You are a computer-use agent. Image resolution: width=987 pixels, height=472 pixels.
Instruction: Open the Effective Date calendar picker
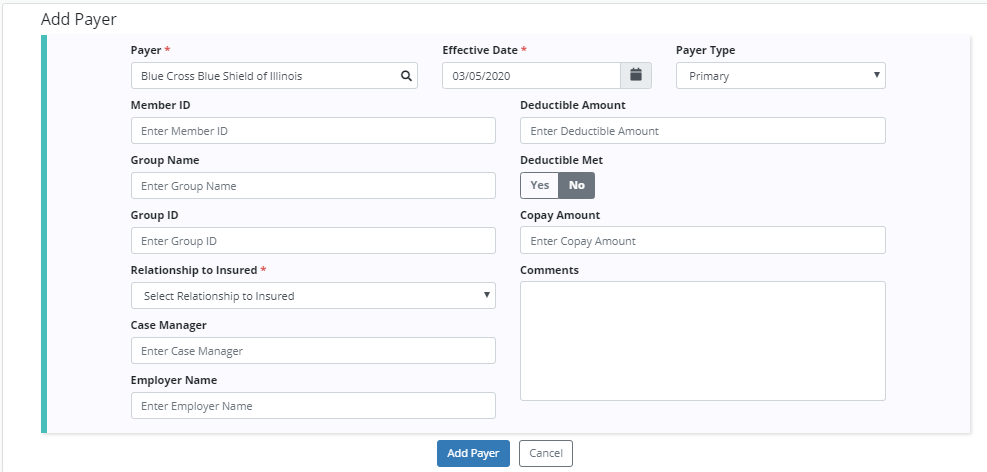click(x=635, y=76)
